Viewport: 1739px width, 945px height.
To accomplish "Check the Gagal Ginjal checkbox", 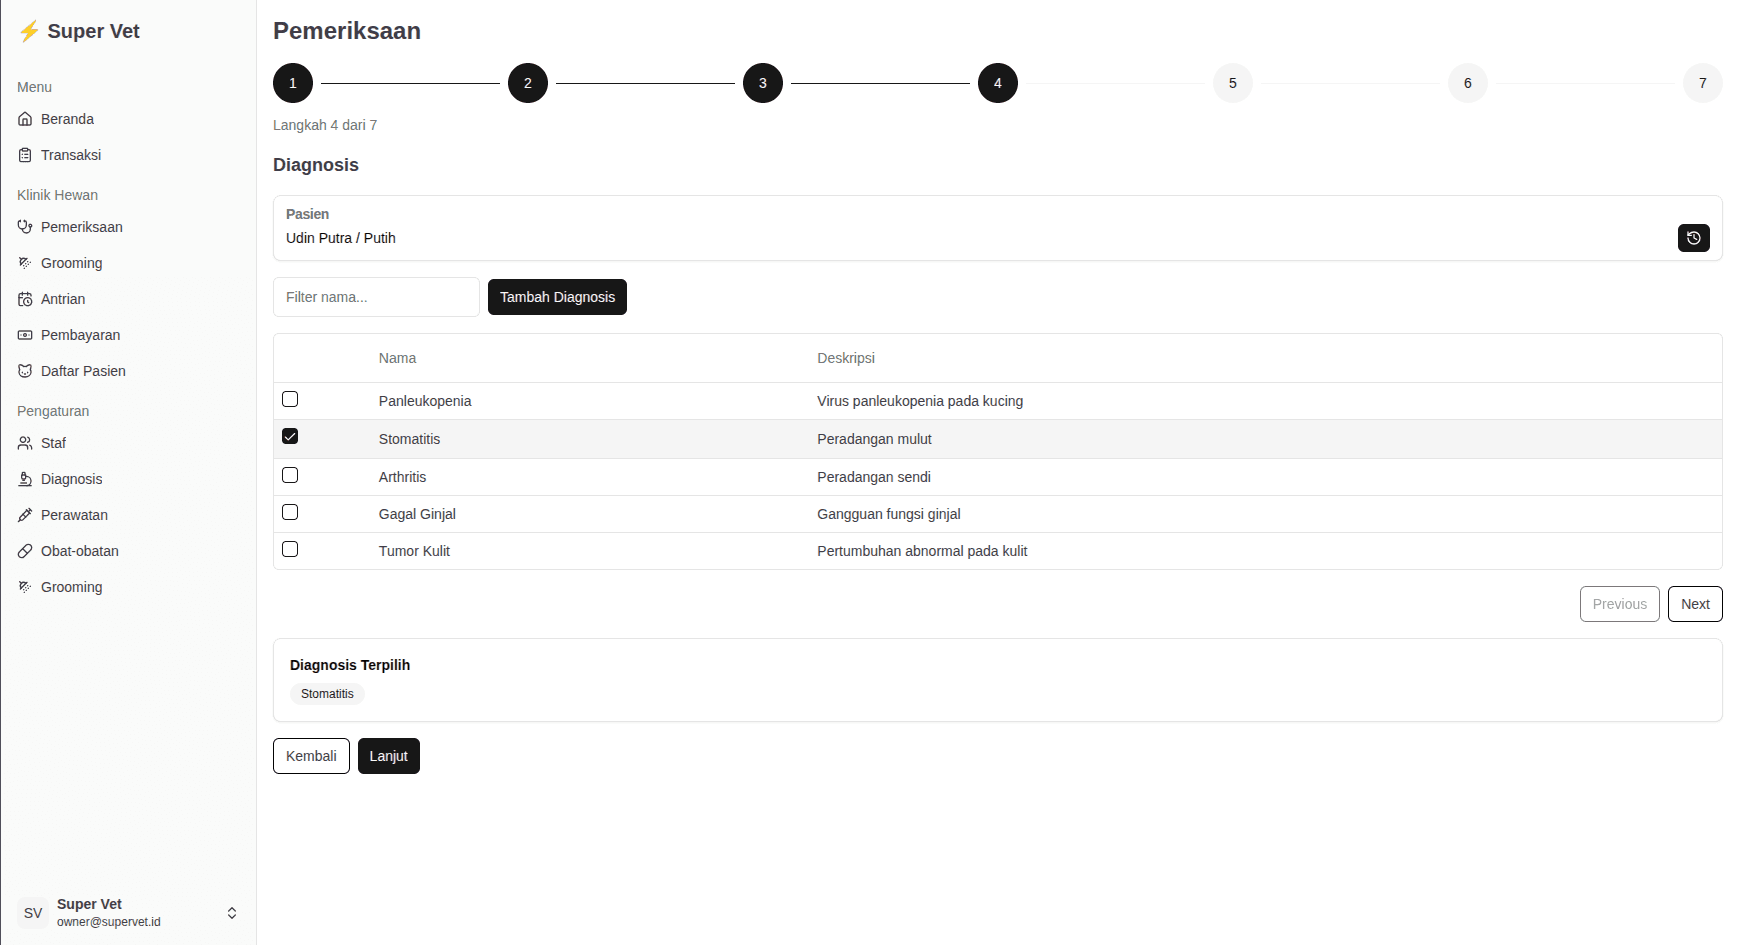I will [290, 512].
